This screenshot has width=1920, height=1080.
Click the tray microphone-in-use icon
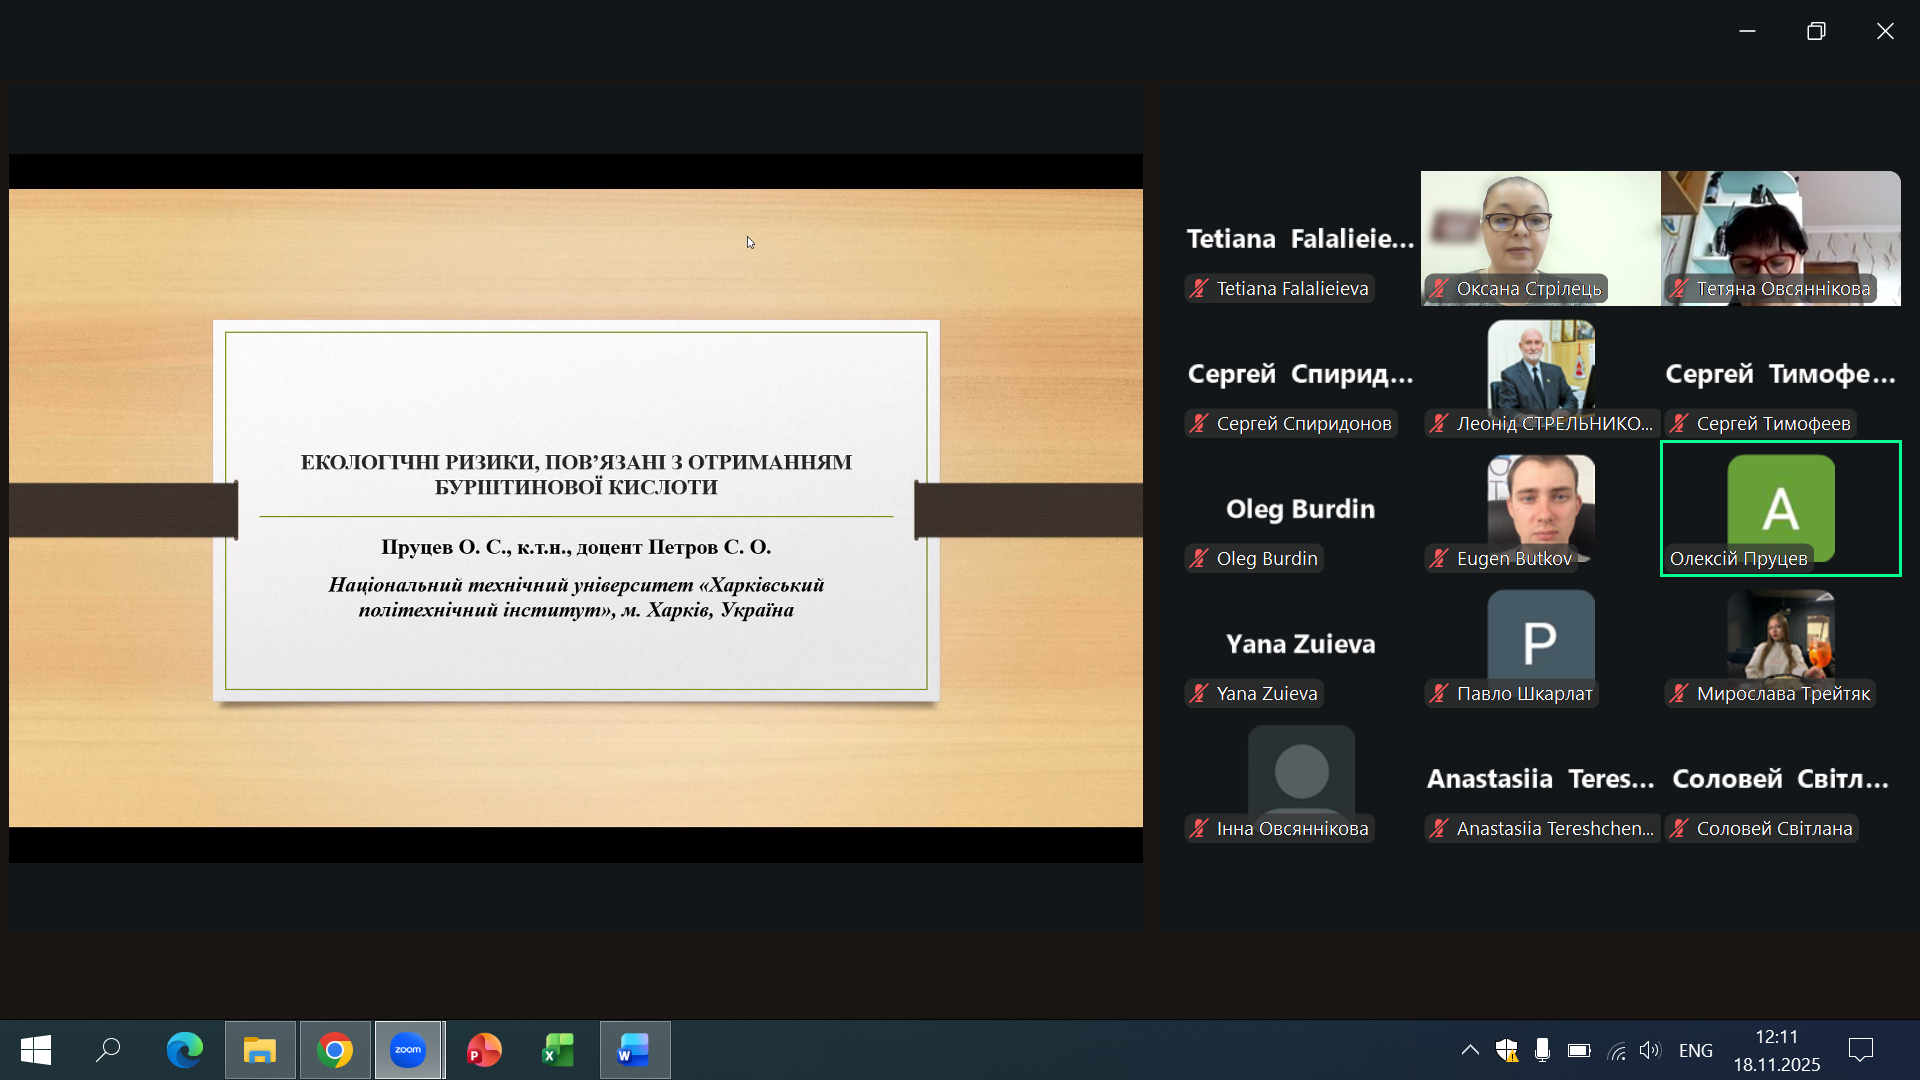coord(1542,1050)
